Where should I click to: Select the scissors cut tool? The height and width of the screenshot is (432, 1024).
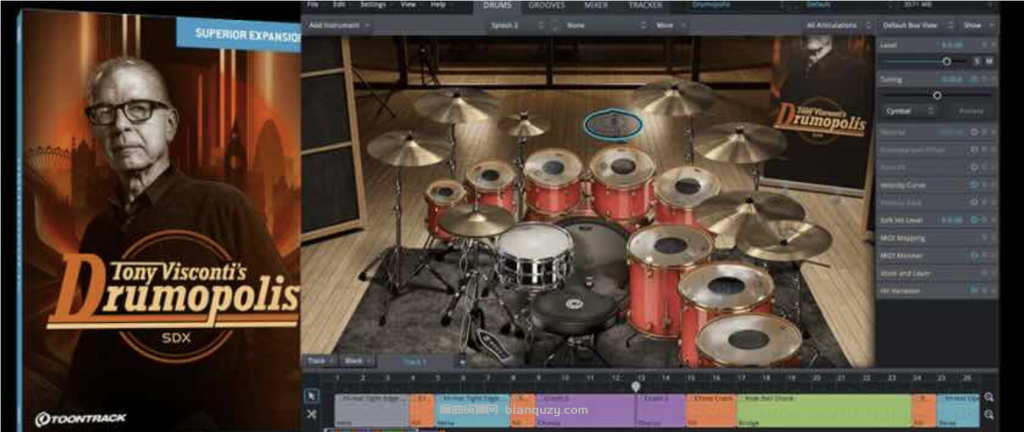[312, 414]
